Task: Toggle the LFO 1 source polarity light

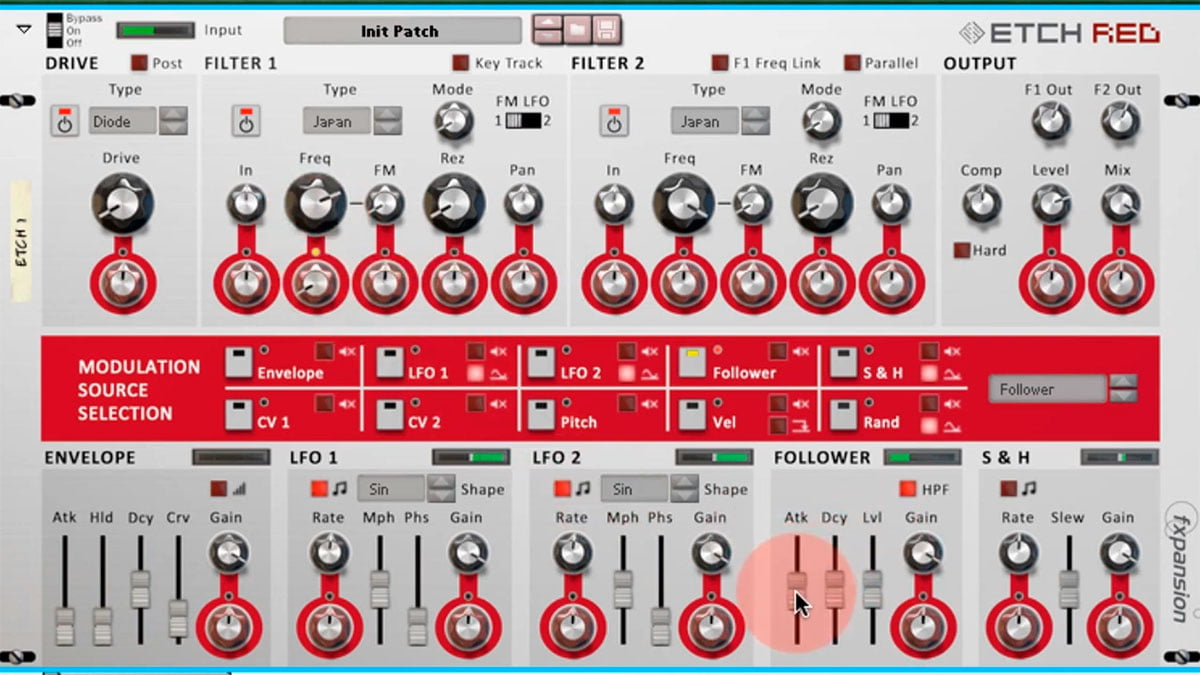Action: click(x=475, y=373)
